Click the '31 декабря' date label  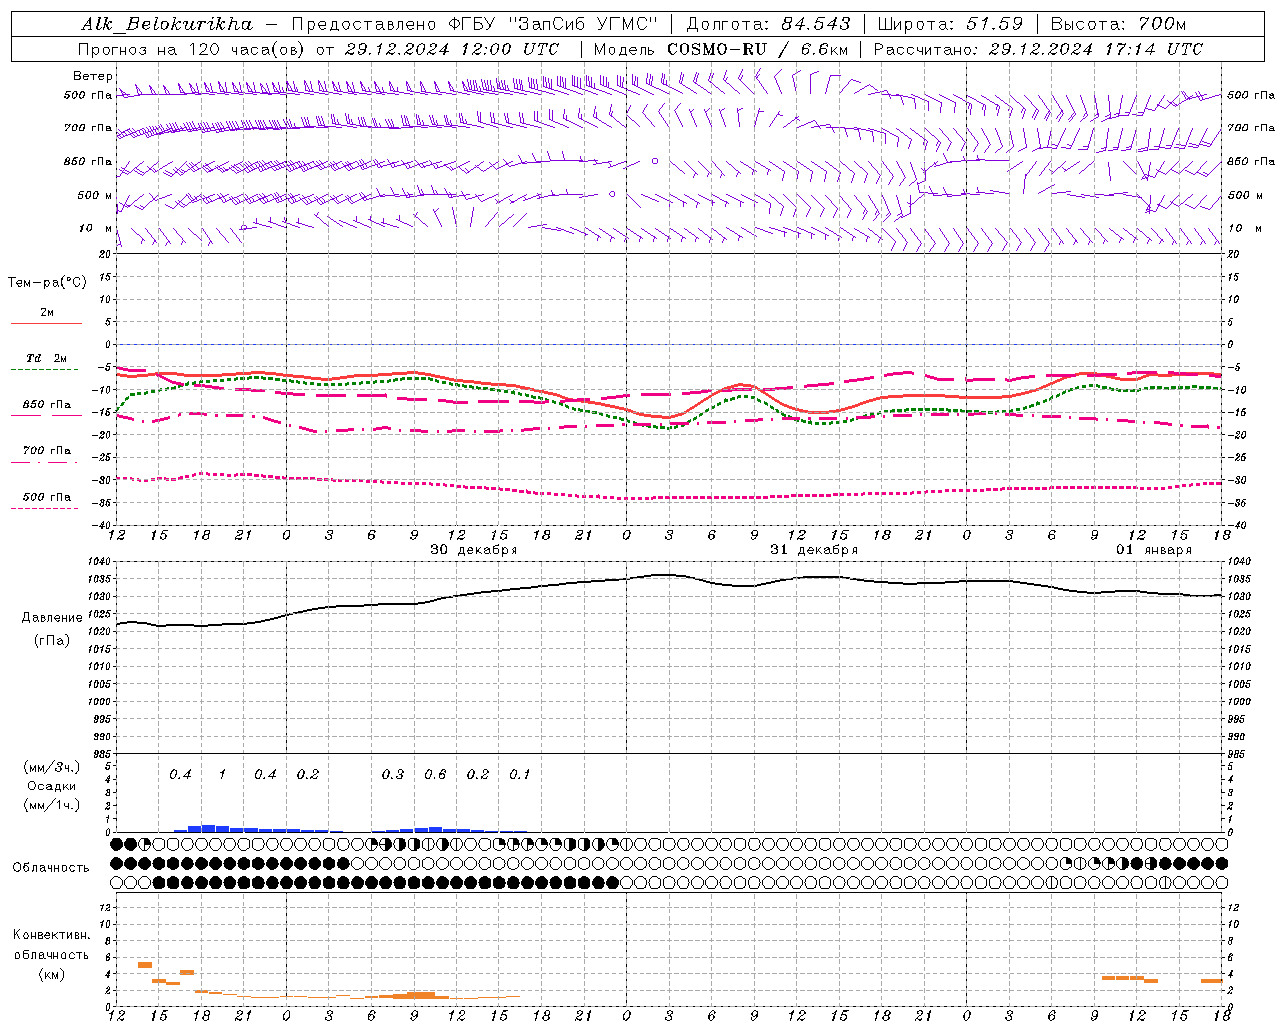pyautogui.click(x=813, y=550)
